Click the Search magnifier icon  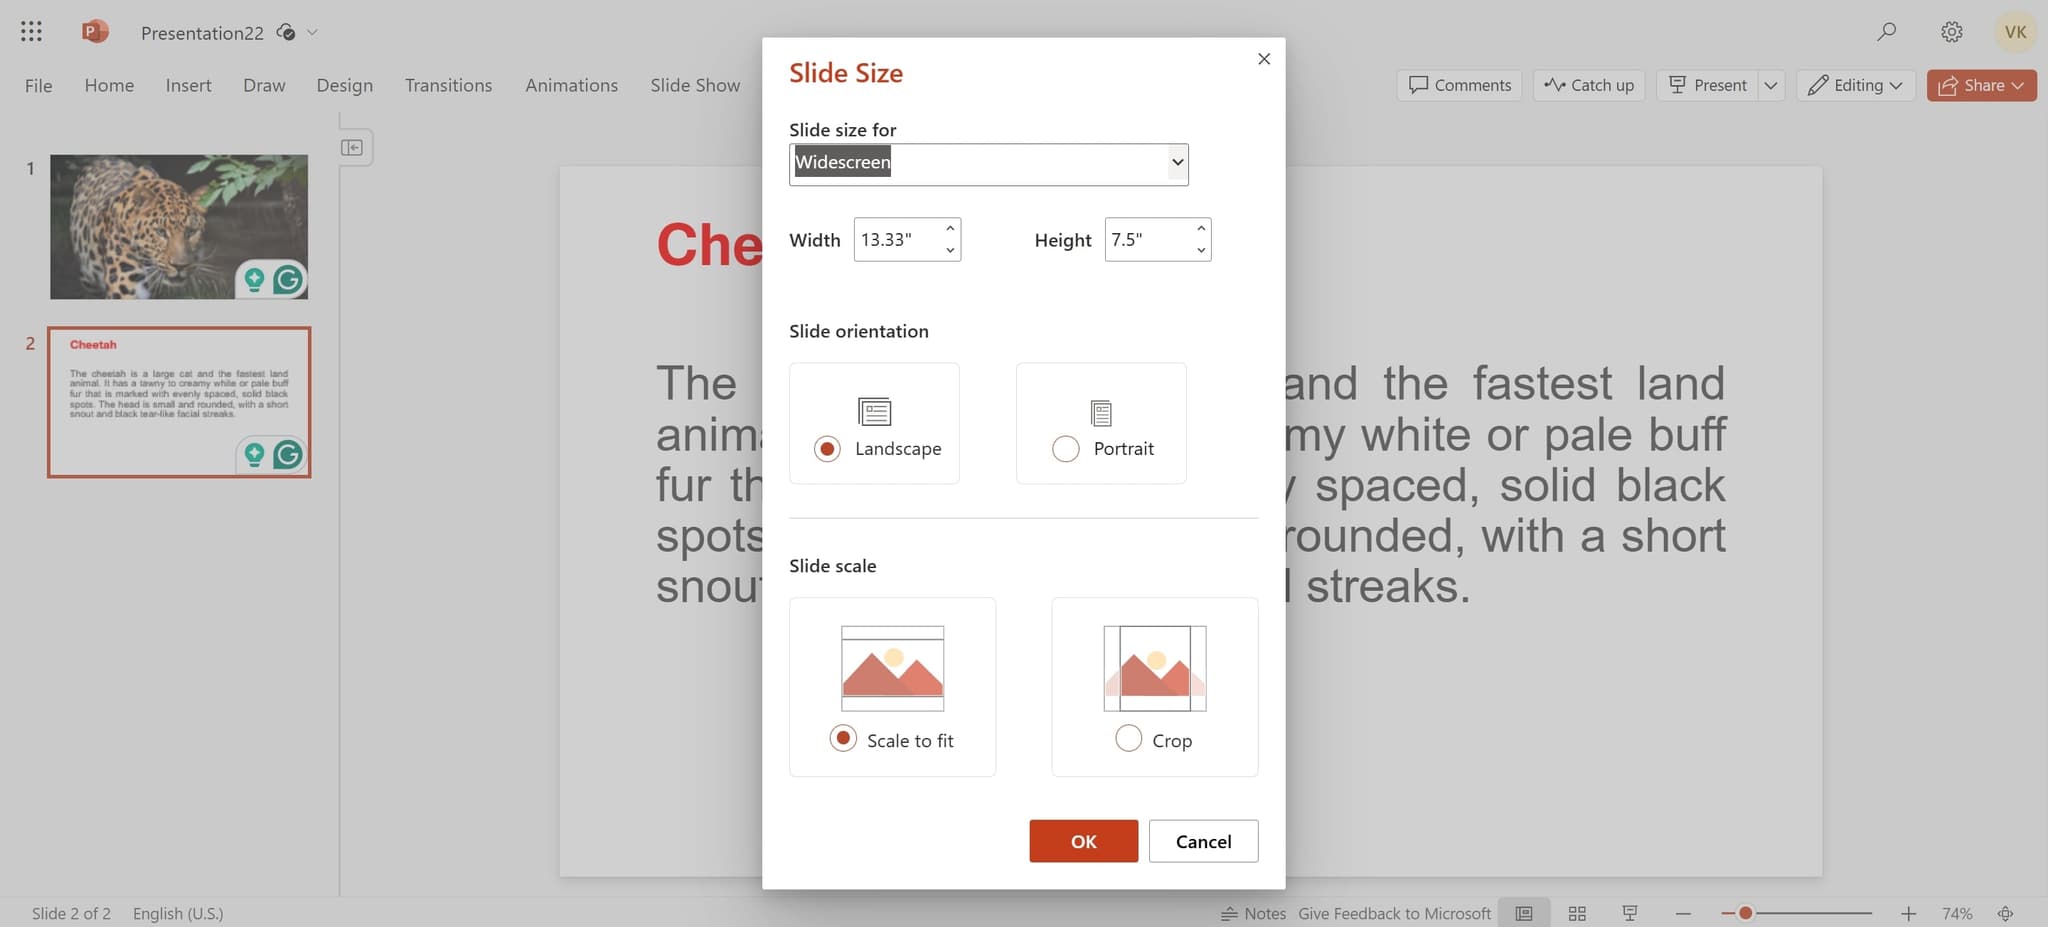[x=1886, y=31]
